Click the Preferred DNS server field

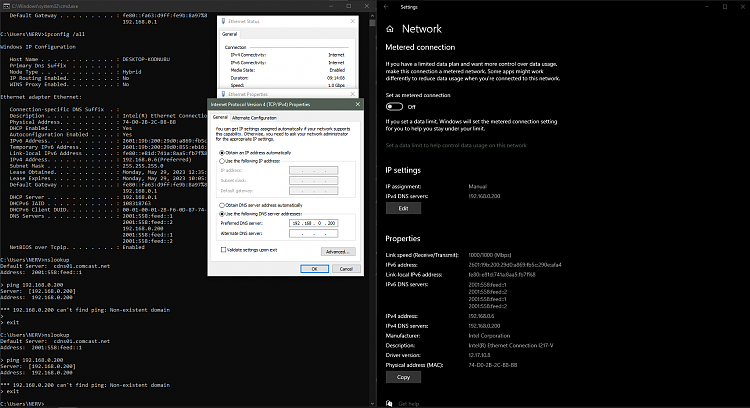(x=316, y=222)
